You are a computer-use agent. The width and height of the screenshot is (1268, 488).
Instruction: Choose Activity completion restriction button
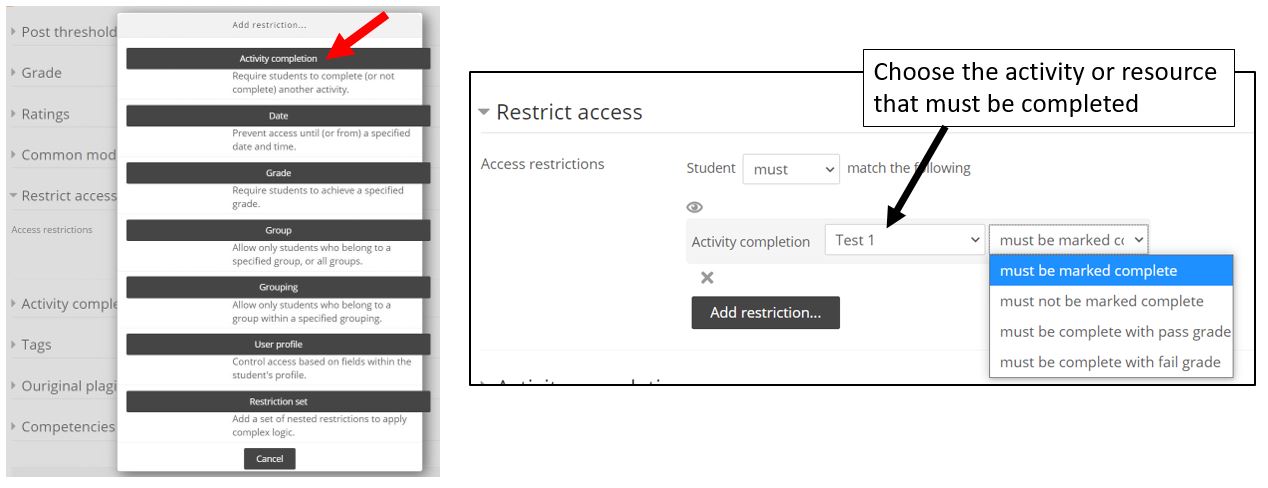pos(278,59)
